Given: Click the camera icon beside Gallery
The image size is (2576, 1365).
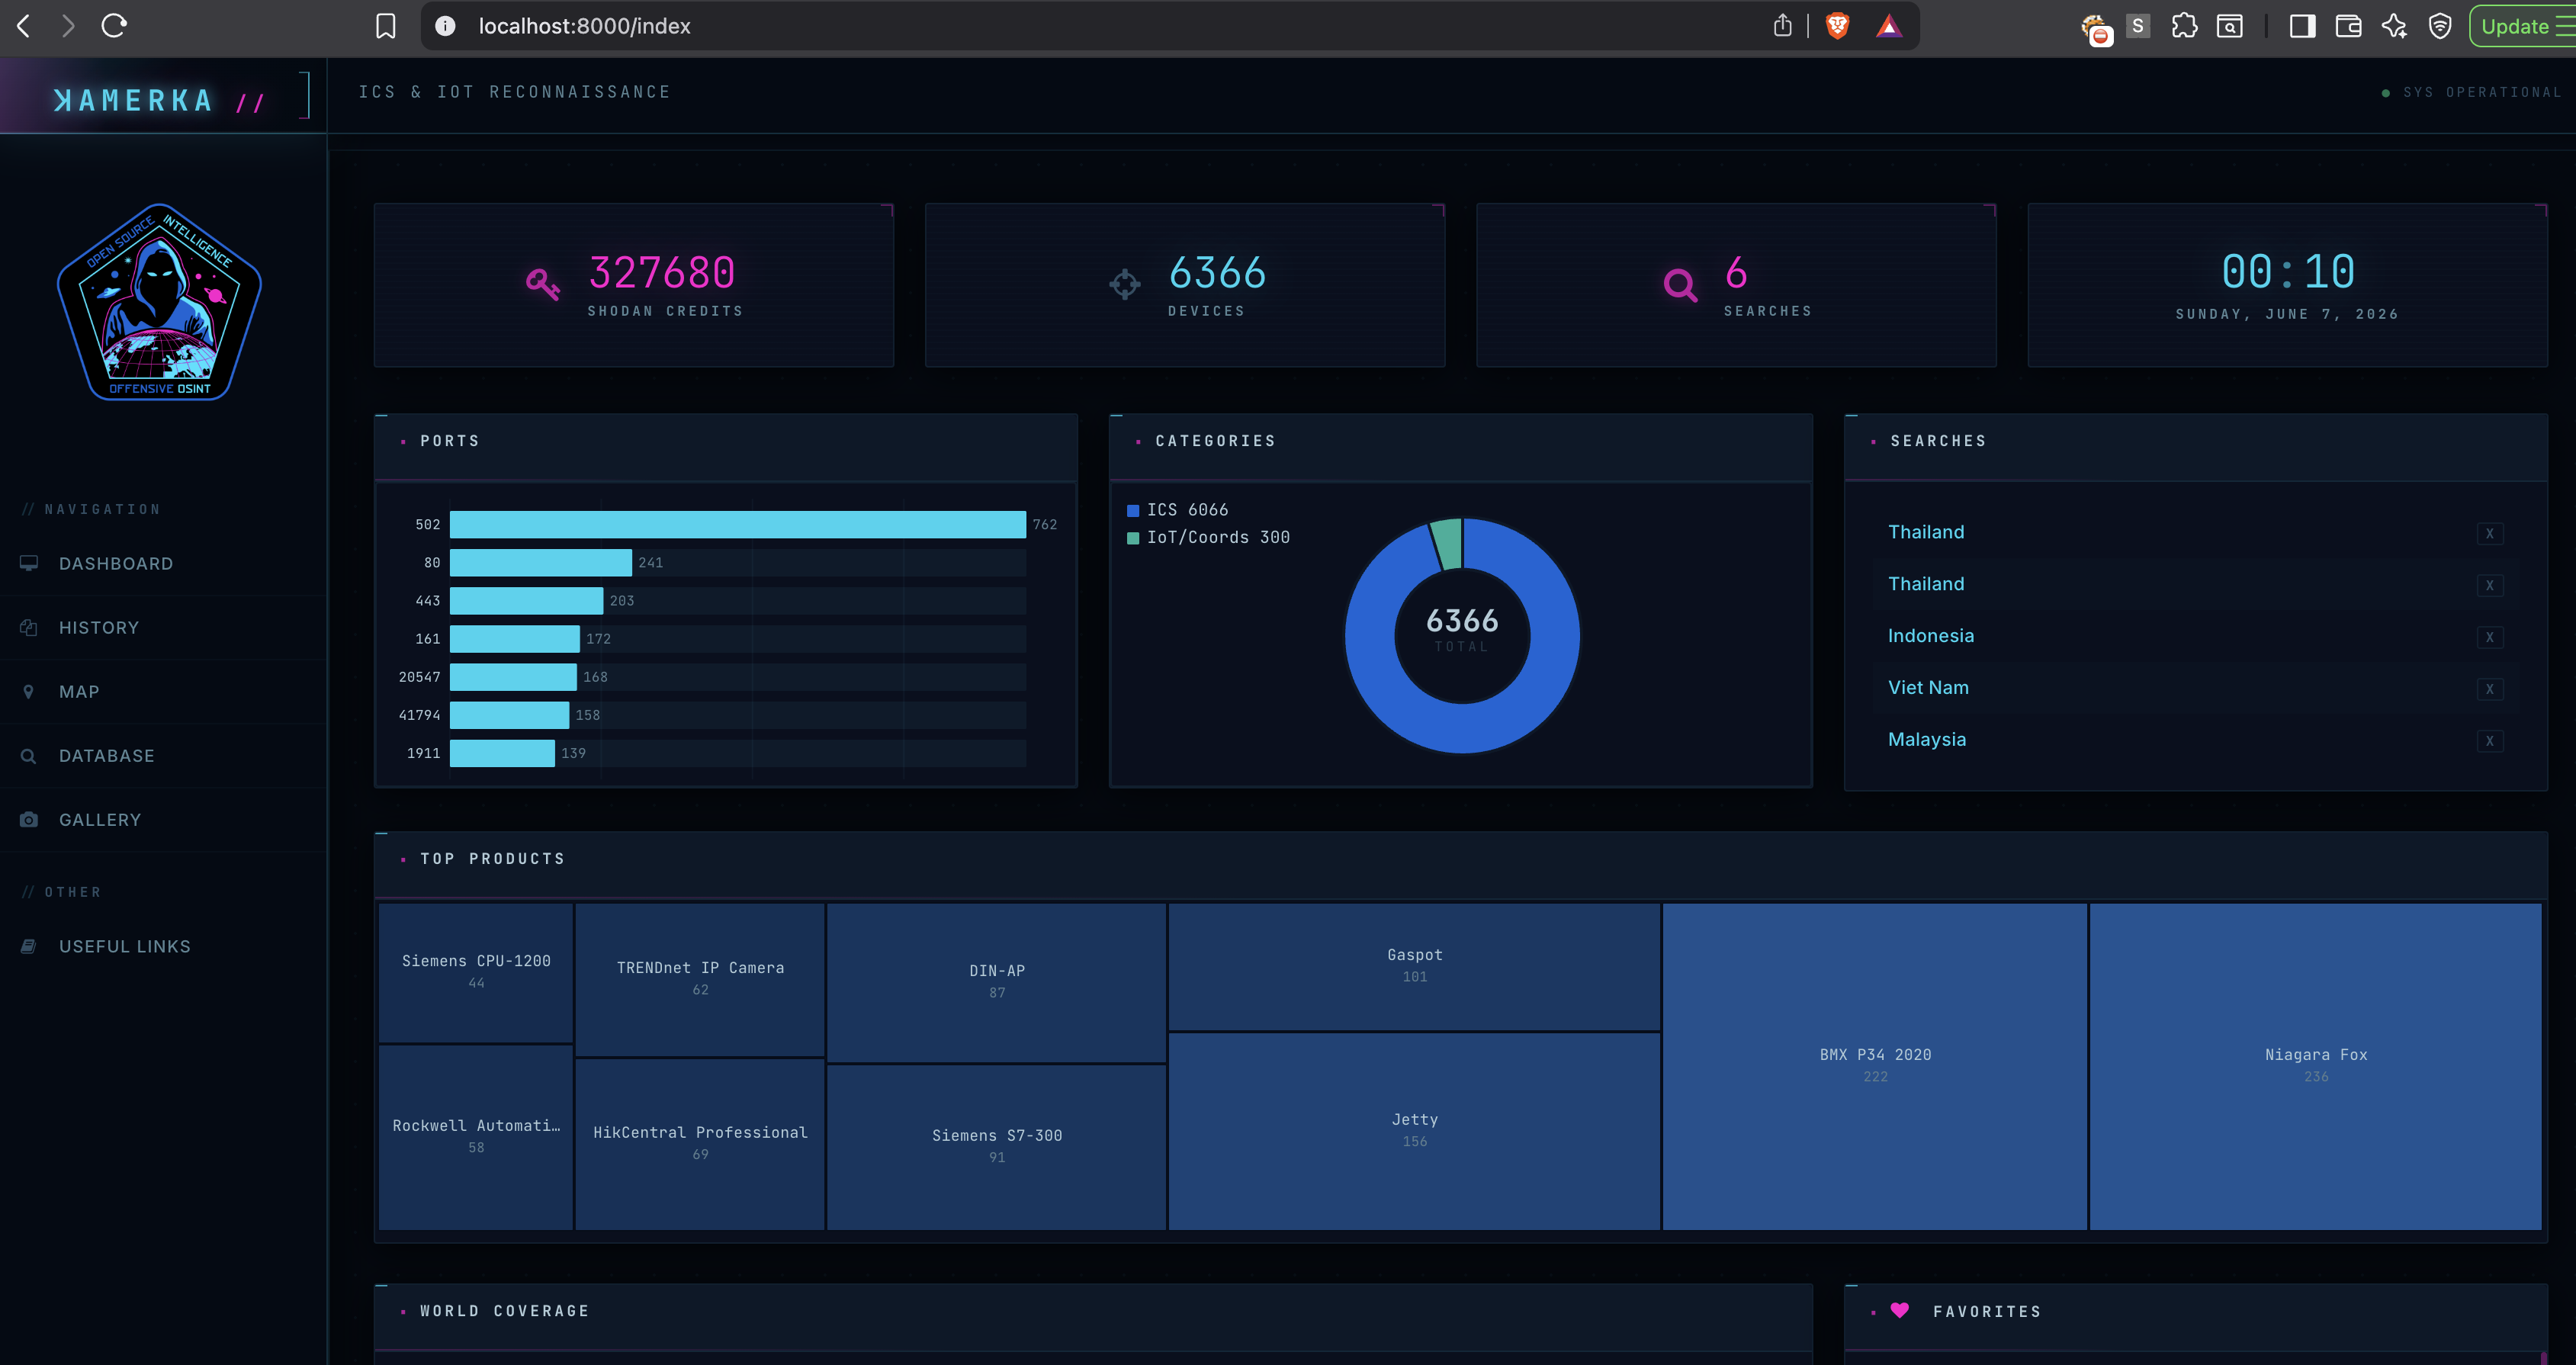Looking at the screenshot, I should [x=29, y=820].
